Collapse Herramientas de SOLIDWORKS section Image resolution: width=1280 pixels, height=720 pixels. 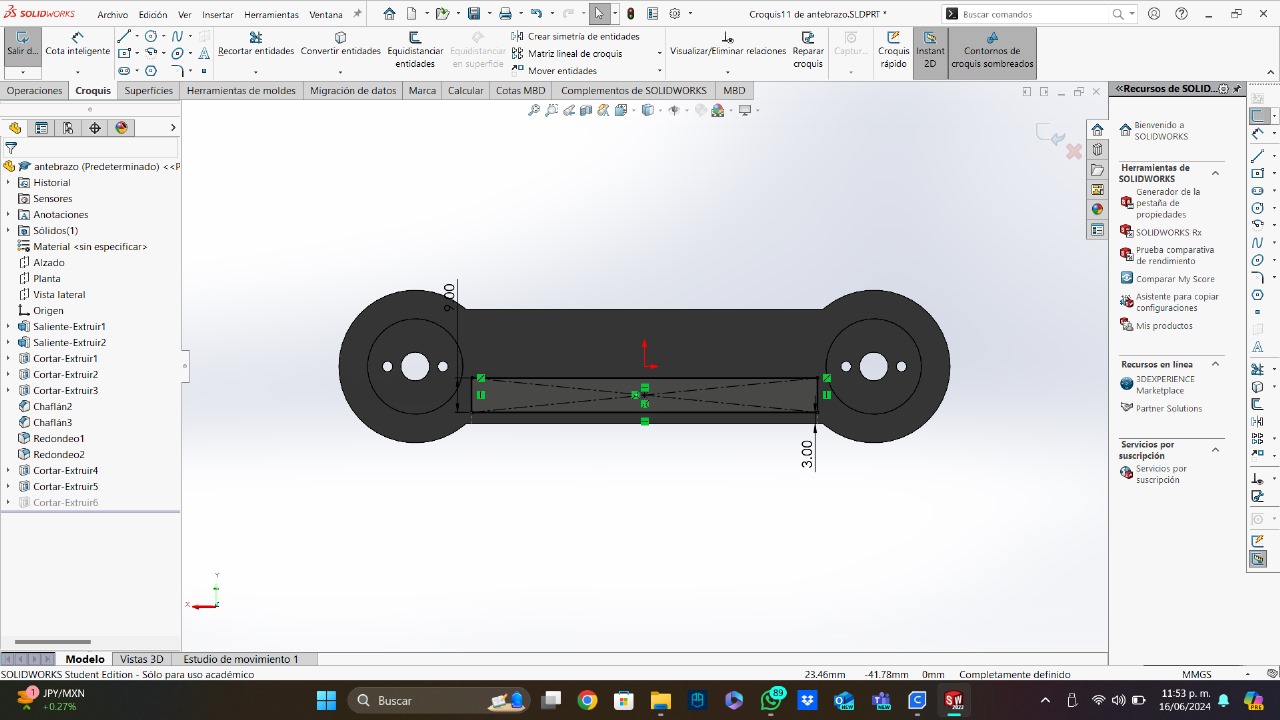click(x=1215, y=173)
